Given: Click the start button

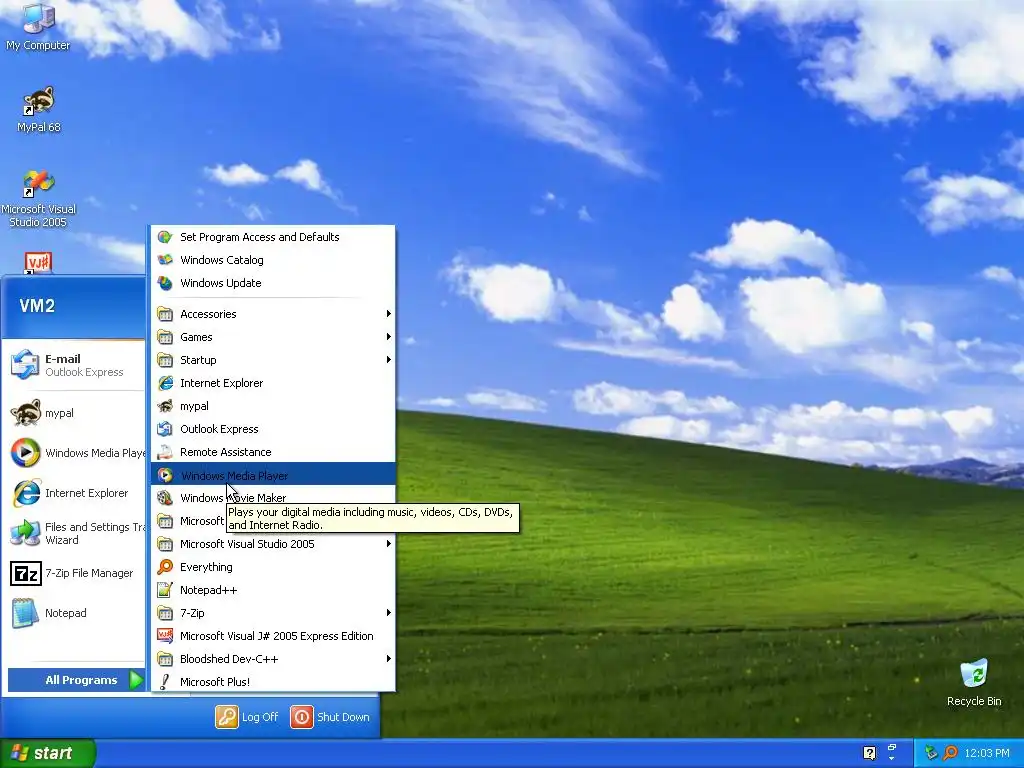Looking at the screenshot, I should tap(48, 753).
